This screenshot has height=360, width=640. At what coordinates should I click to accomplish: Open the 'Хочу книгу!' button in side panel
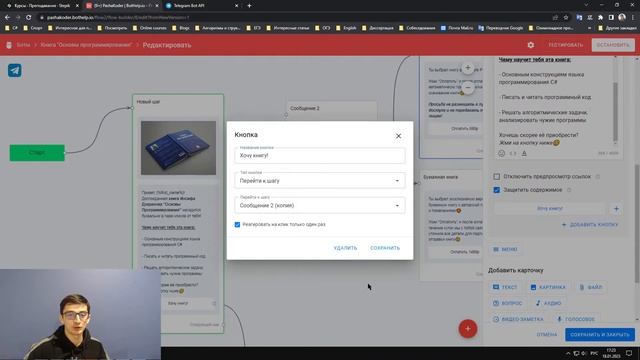[x=550, y=209]
